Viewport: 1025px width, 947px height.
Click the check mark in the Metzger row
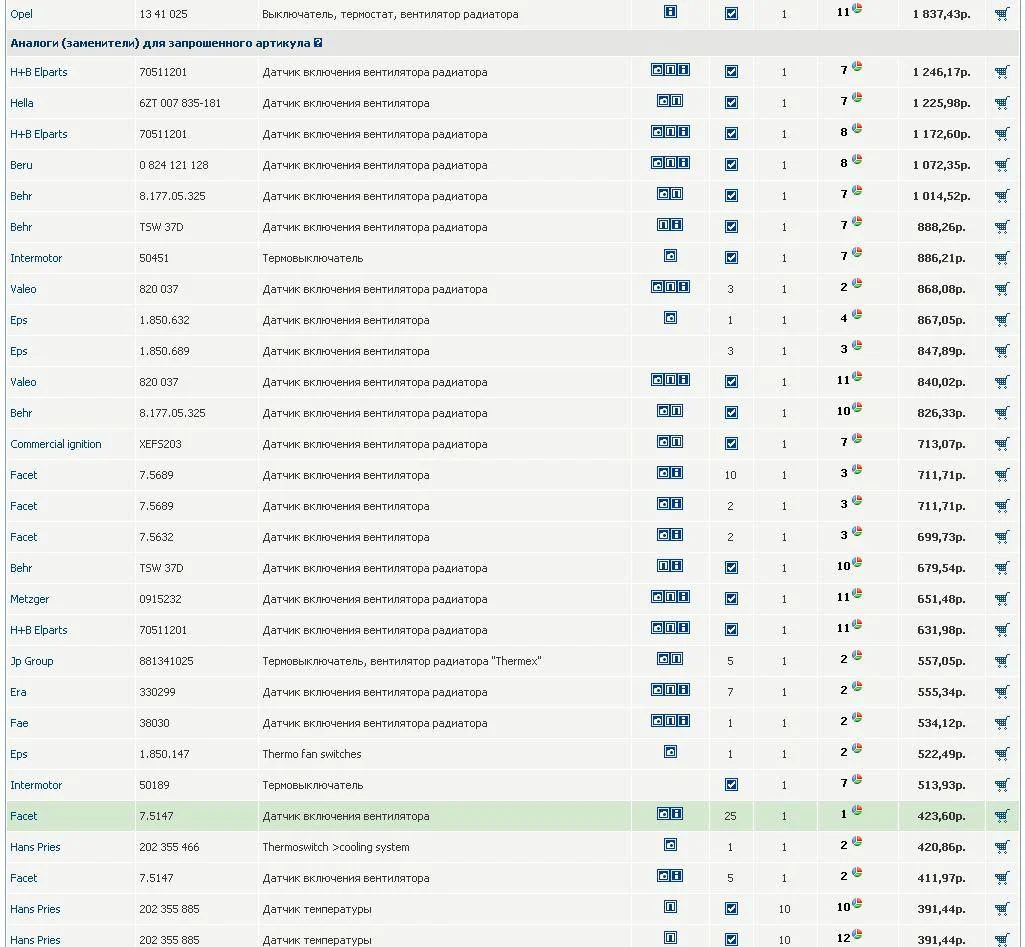(x=731, y=599)
